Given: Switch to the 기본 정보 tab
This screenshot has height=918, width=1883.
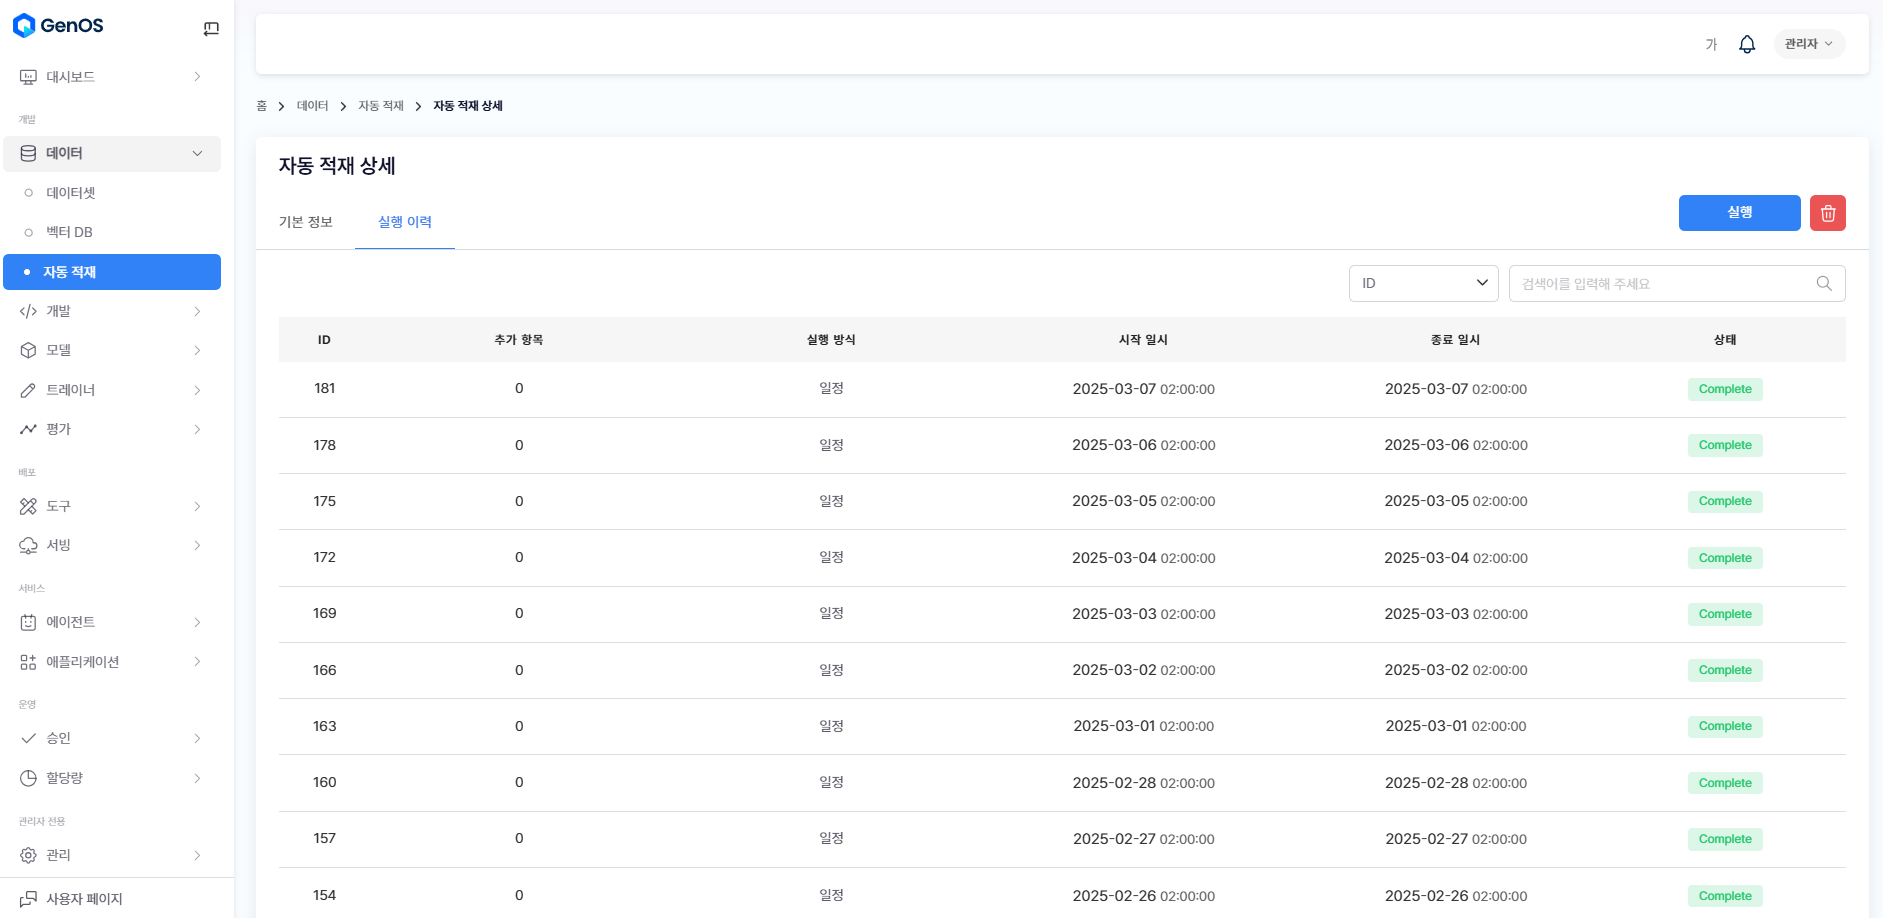Looking at the screenshot, I should (x=306, y=222).
